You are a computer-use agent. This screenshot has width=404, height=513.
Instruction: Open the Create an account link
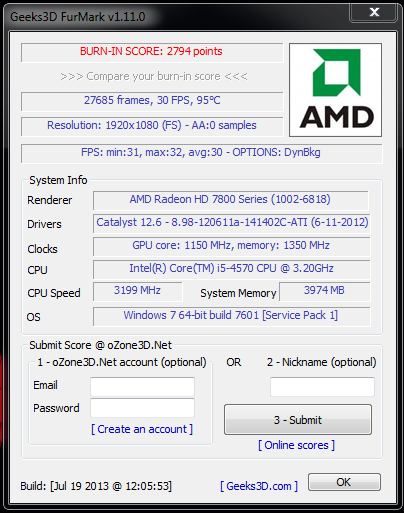[142, 429]
